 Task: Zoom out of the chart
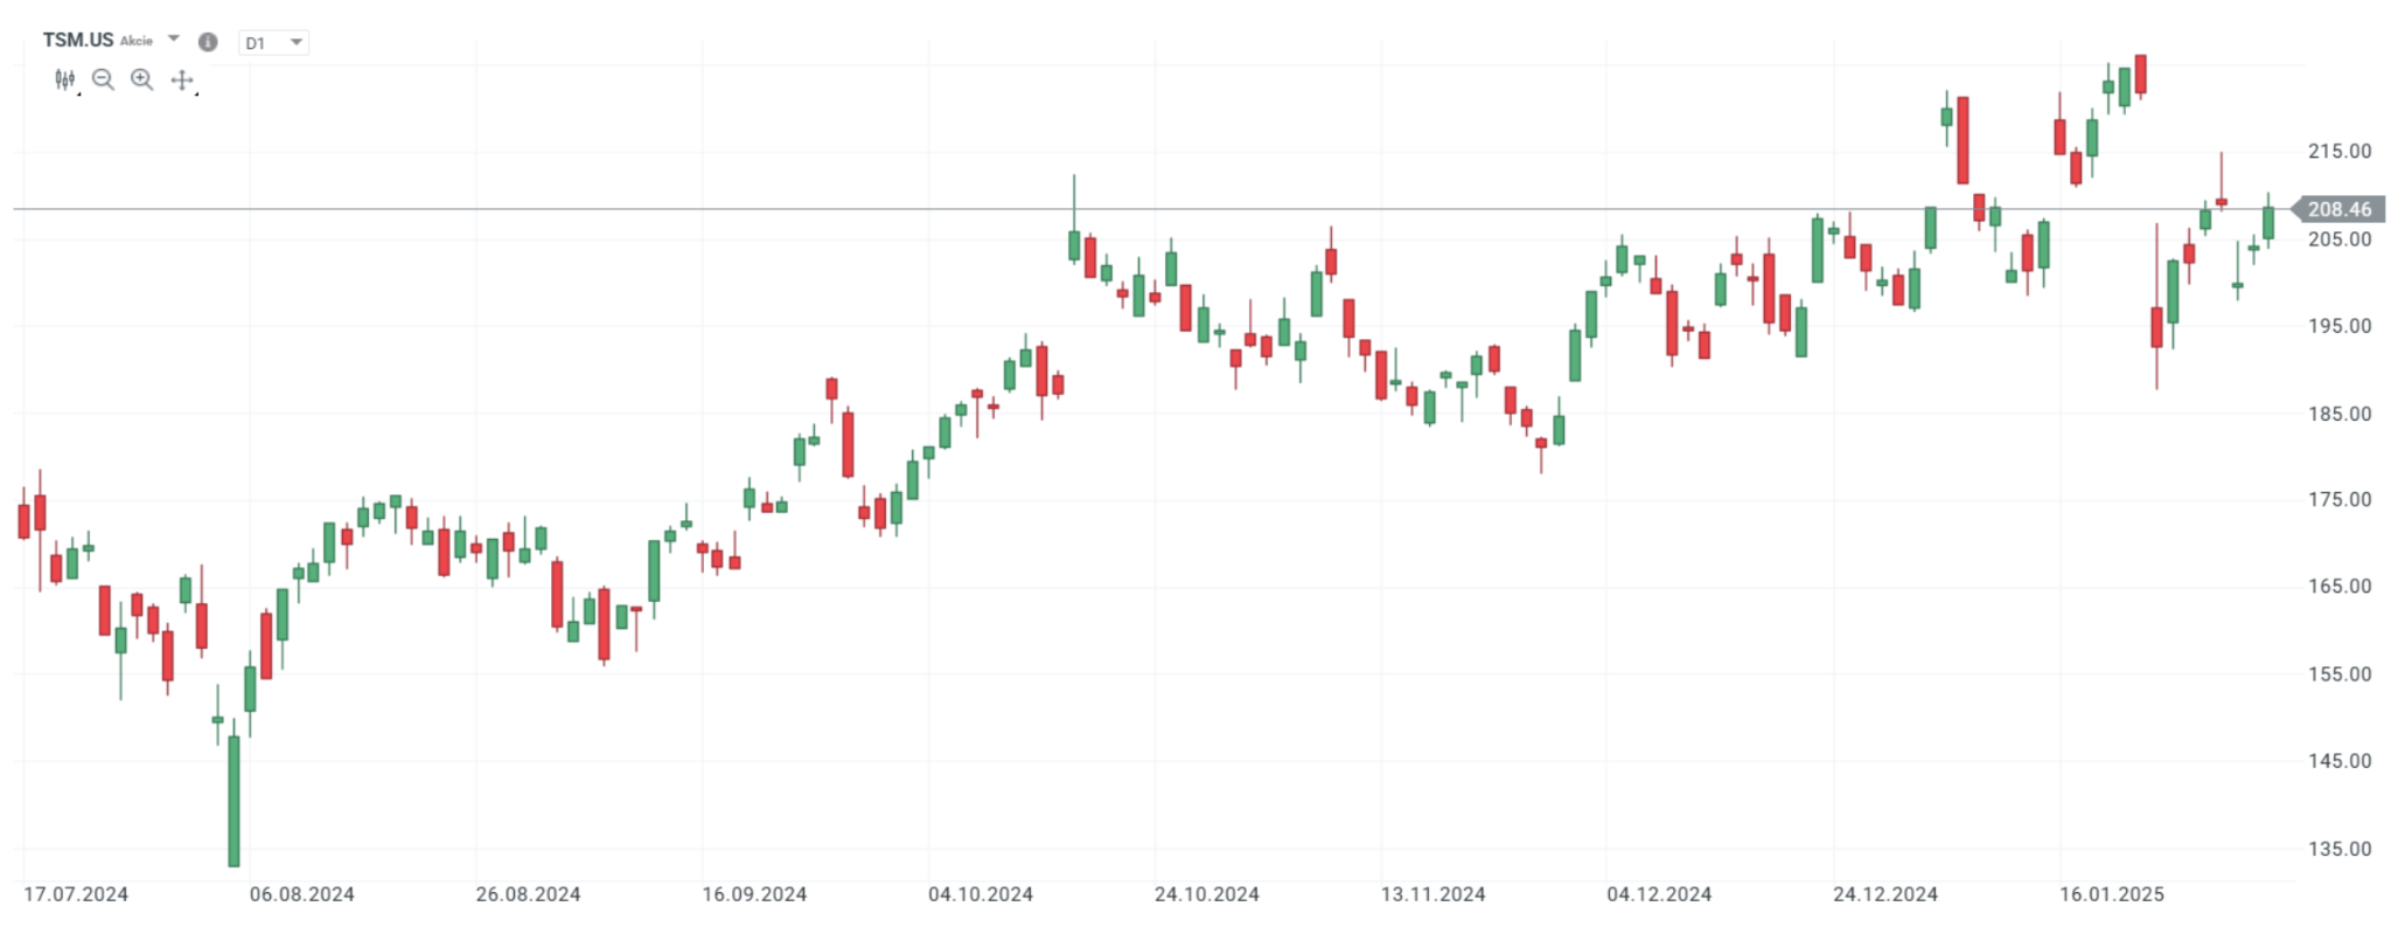[102, 80]
